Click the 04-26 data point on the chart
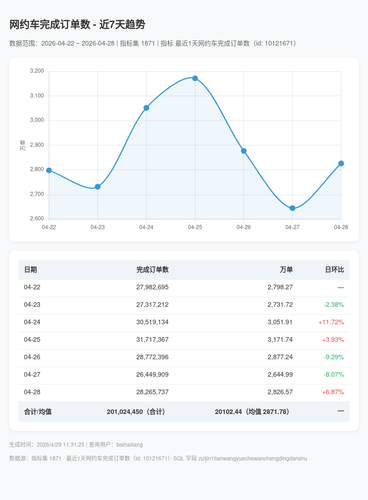Image resolution: width=368 pixels, height=500 pixels. tap(244, 151)
